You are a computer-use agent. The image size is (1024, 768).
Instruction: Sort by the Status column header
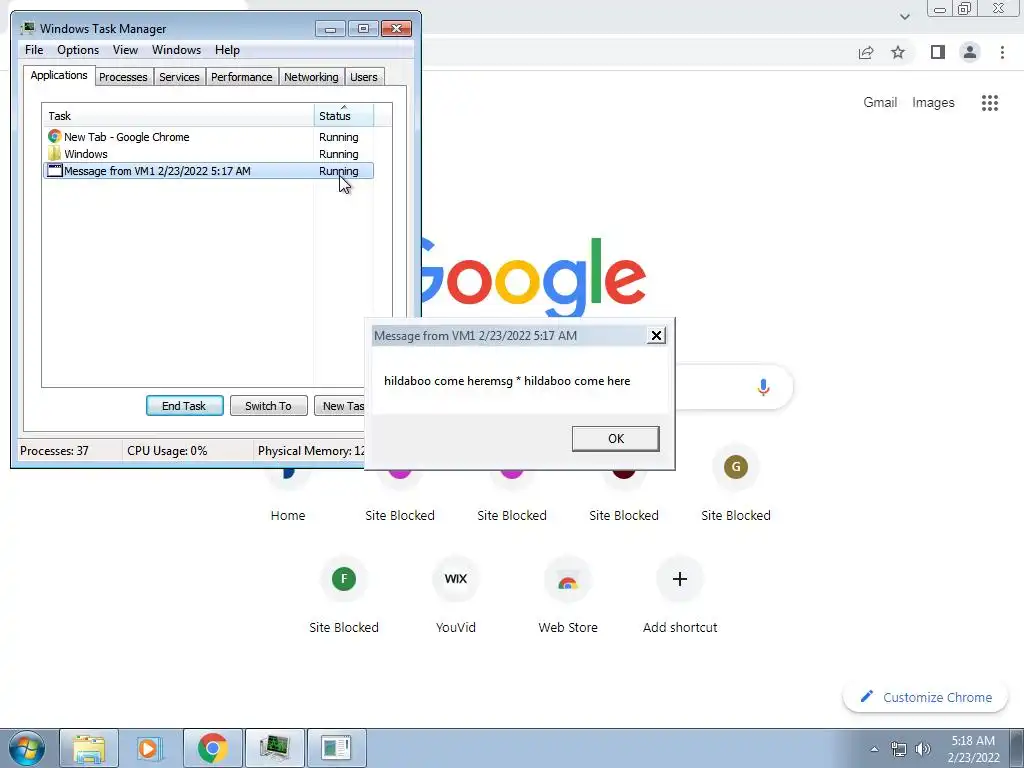344,116
